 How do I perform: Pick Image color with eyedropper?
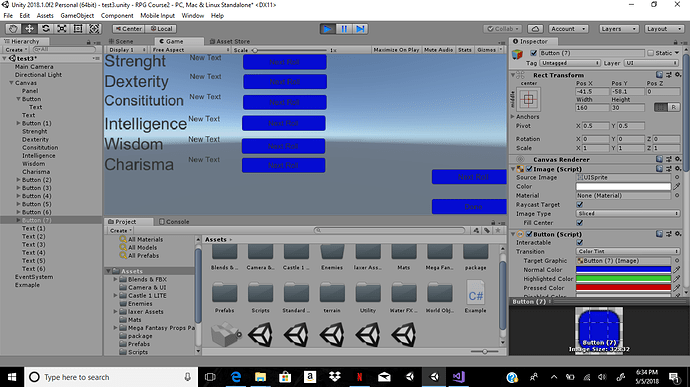pyautogui.click(x=677, y=187)
